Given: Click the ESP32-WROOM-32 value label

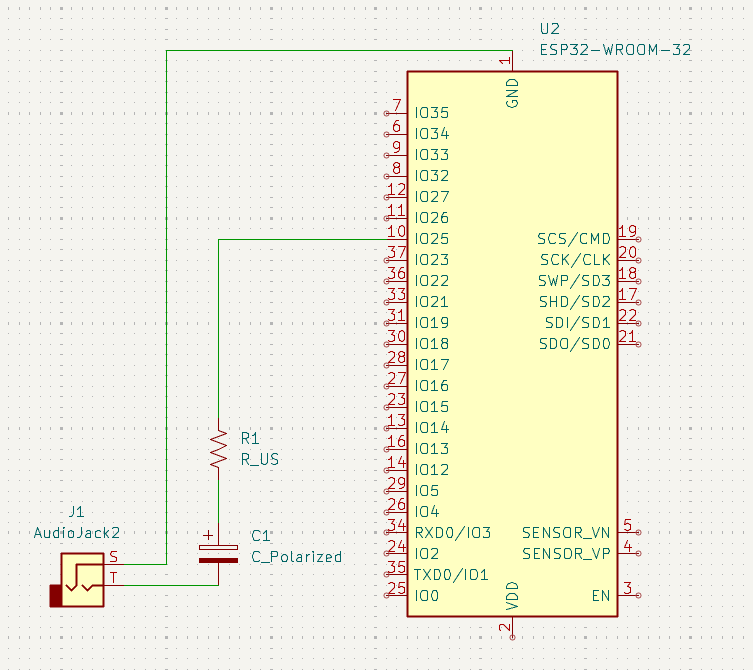Looking at the screenshot, I should [615, 49].
